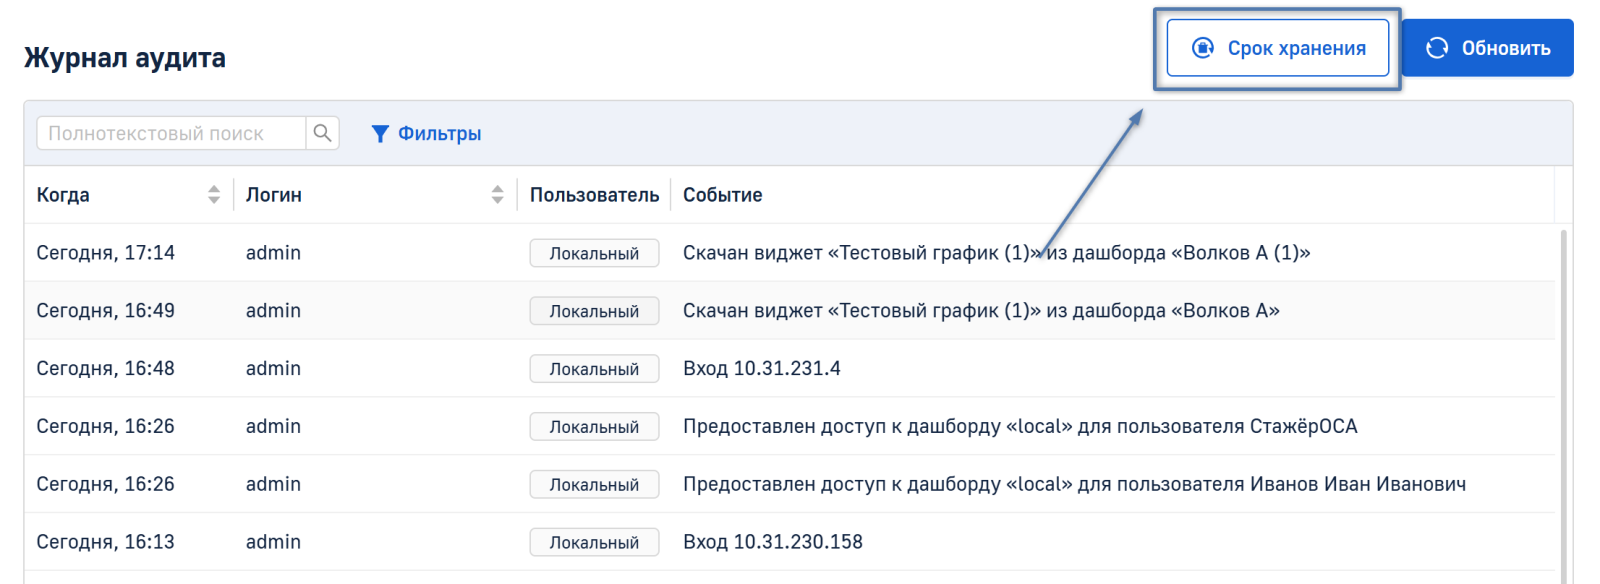The image size is (1600, 584).
Task: Toggle sort arrows in Логин column
Action: 497,195
